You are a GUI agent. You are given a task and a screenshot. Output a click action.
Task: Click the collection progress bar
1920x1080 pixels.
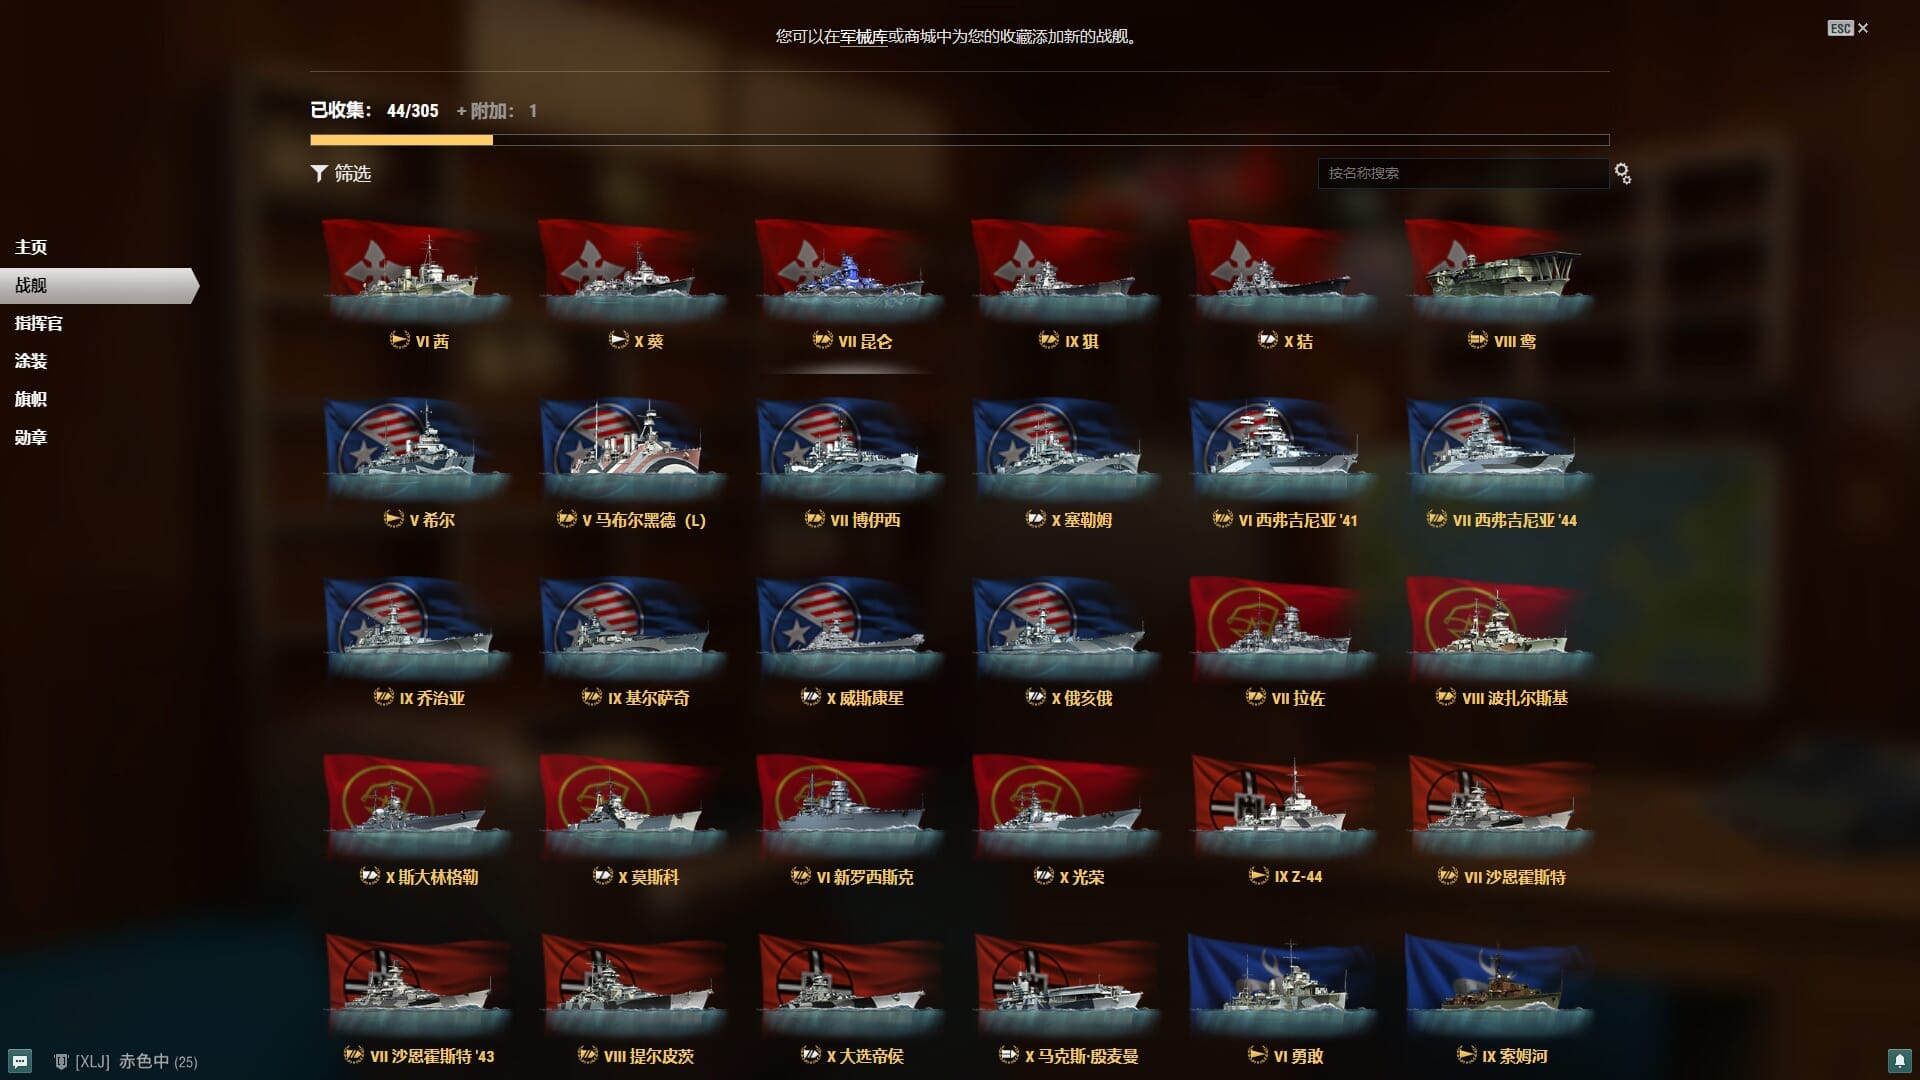pyautogui.click(x=959, y=140)
